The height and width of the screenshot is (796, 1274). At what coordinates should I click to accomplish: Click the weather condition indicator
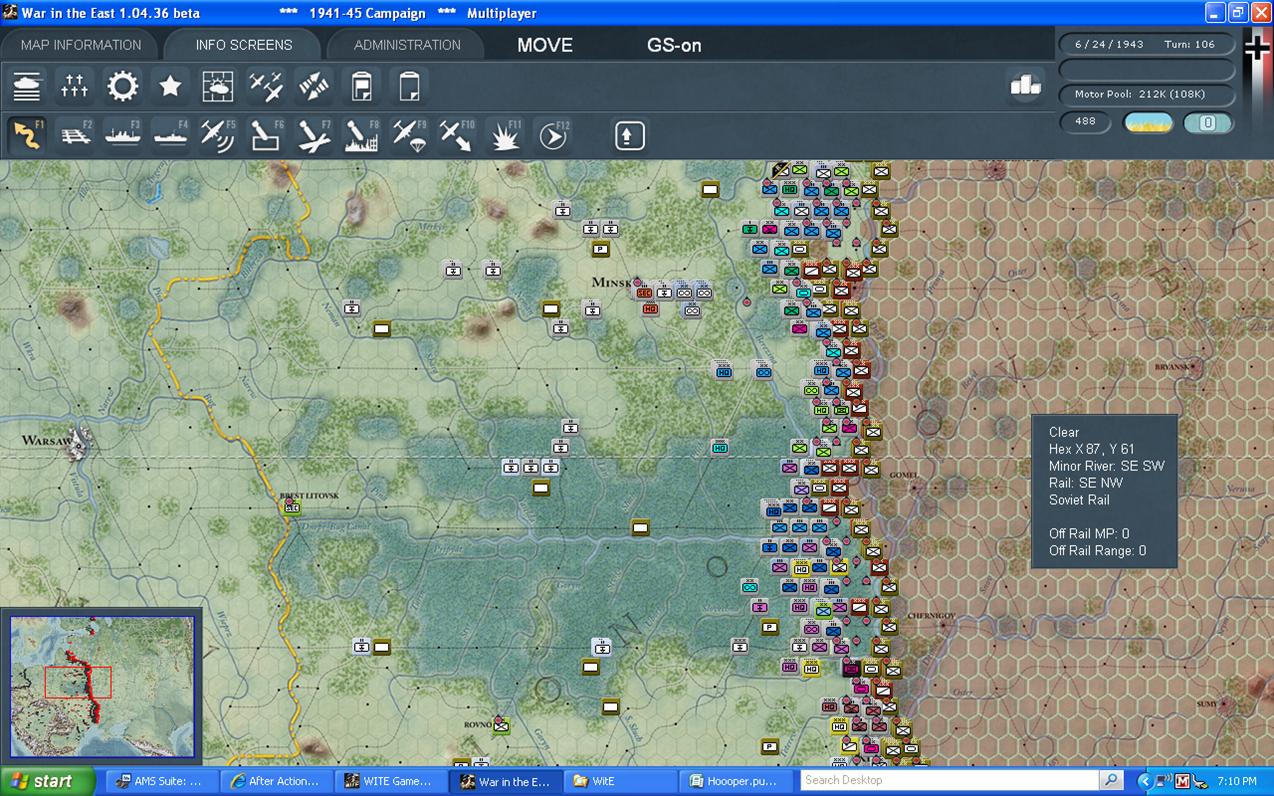[1149, 122]
